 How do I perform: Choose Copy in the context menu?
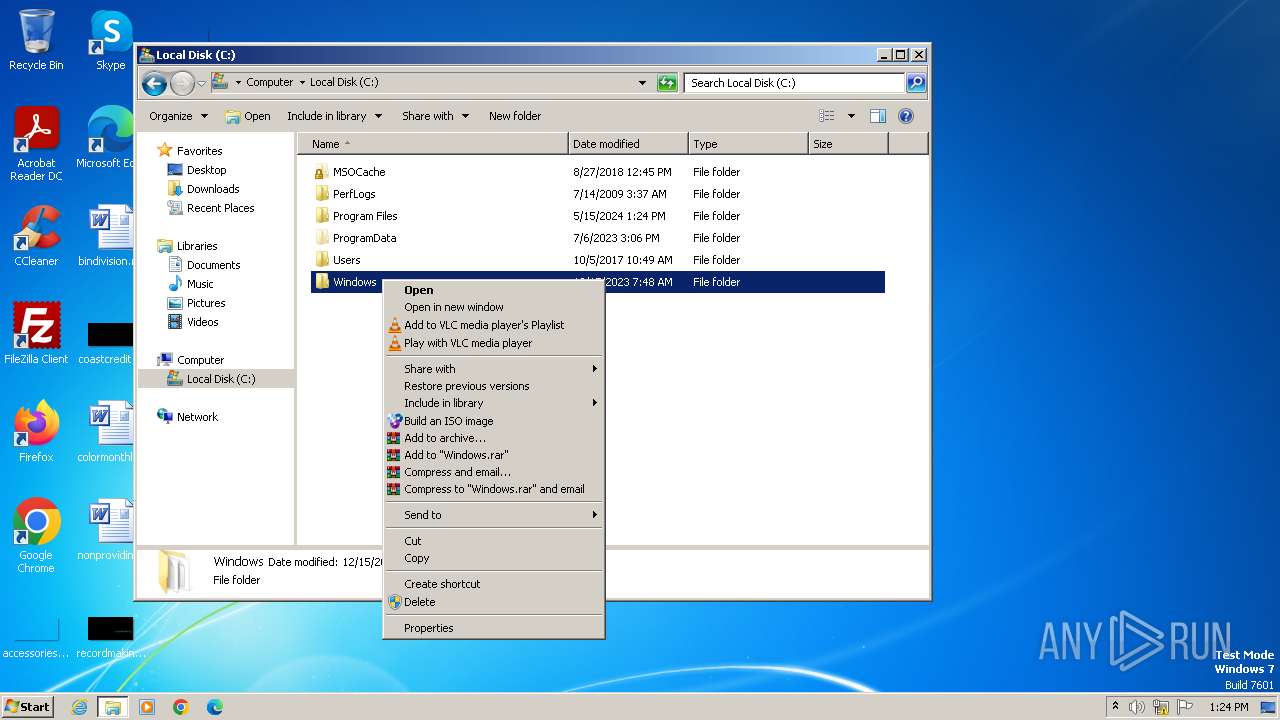point(494,558)
